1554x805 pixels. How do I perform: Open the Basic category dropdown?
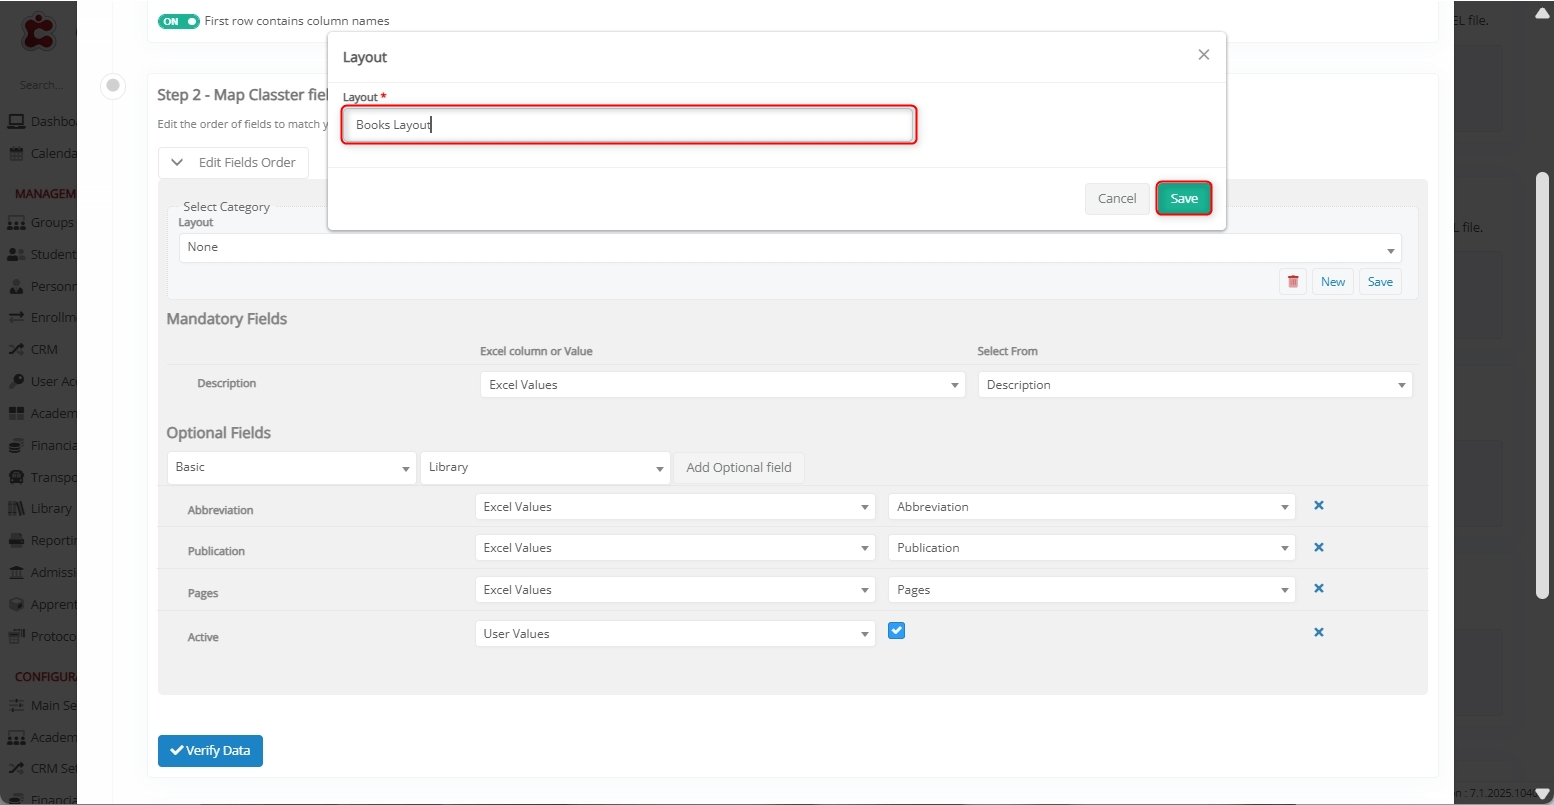[x=291, y=468]
